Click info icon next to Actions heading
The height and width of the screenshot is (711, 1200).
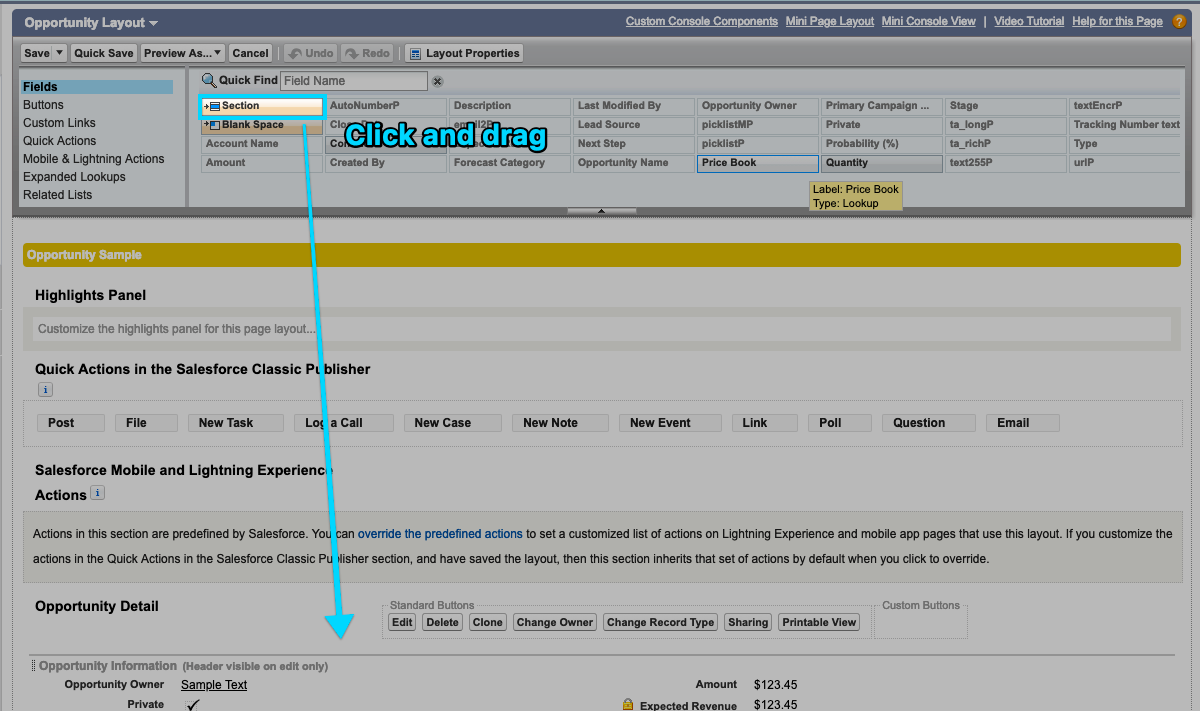tap(97, 492)
